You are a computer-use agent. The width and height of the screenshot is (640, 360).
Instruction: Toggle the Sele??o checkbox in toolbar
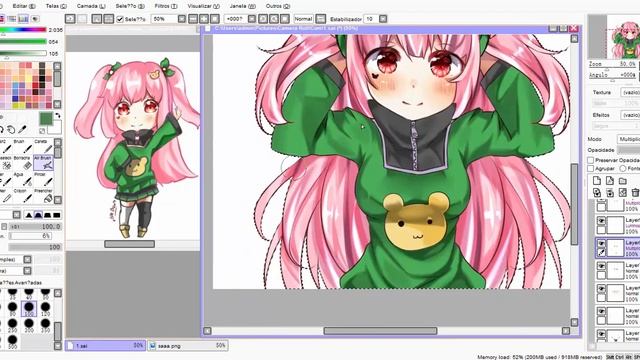pos(120,19)
